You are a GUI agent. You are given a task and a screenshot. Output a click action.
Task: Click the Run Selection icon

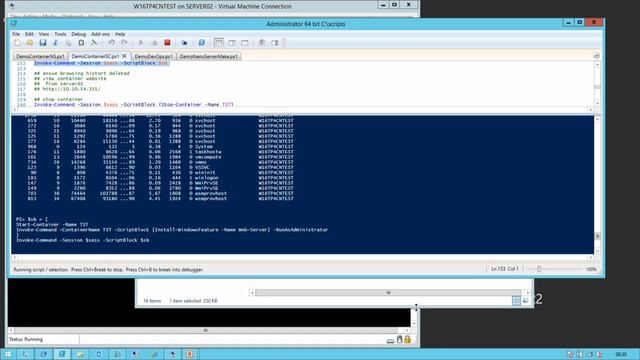tap(154, 43)
